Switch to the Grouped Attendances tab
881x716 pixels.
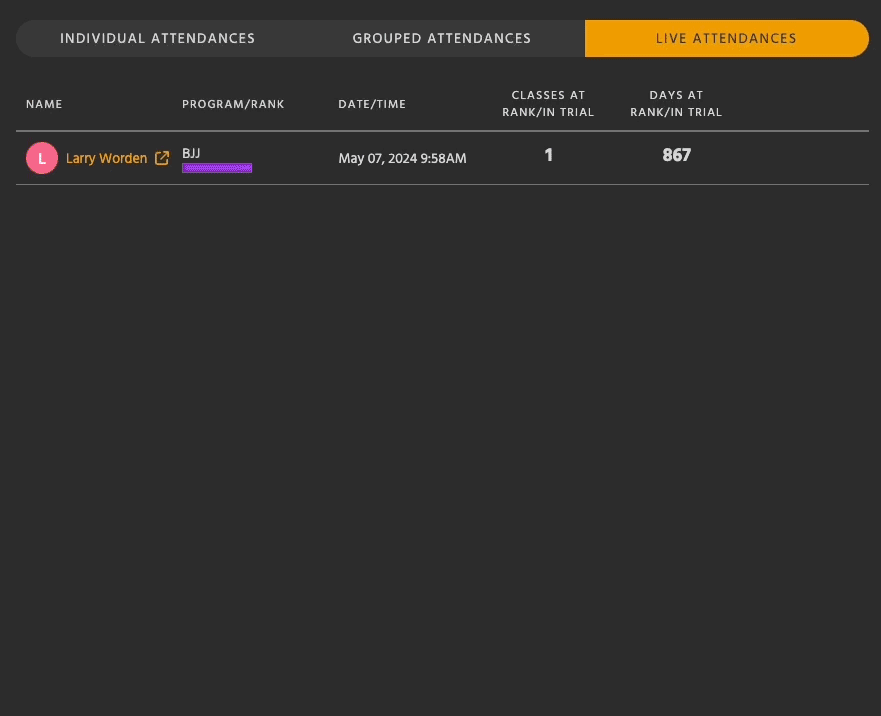pyautogui.click(x=441, y=38)
